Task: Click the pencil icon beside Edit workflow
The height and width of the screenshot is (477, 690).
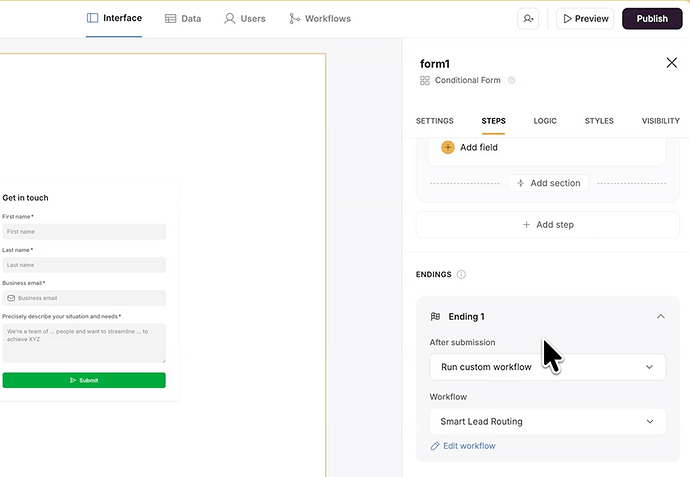Action: (x=435, y=446)
